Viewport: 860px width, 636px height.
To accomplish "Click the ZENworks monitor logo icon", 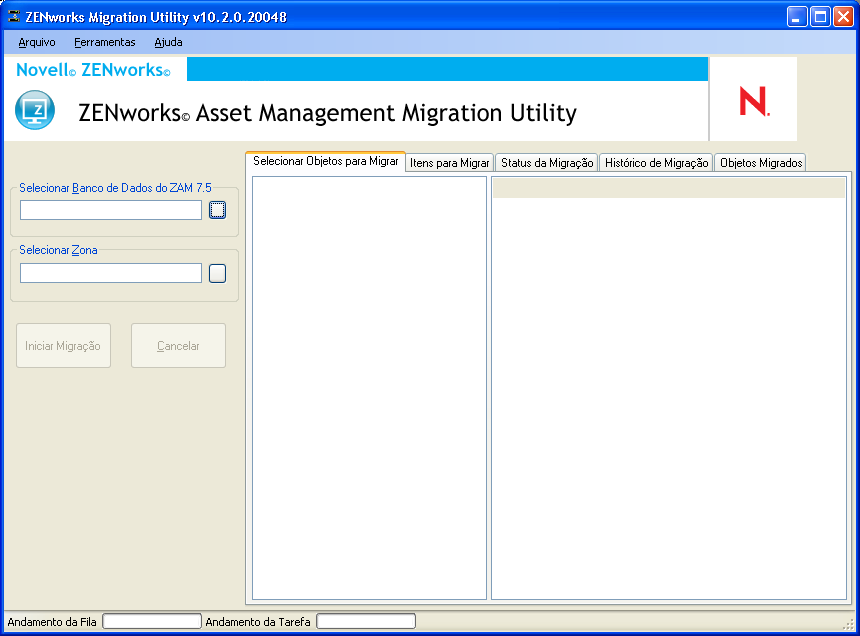I will point(35,110).
